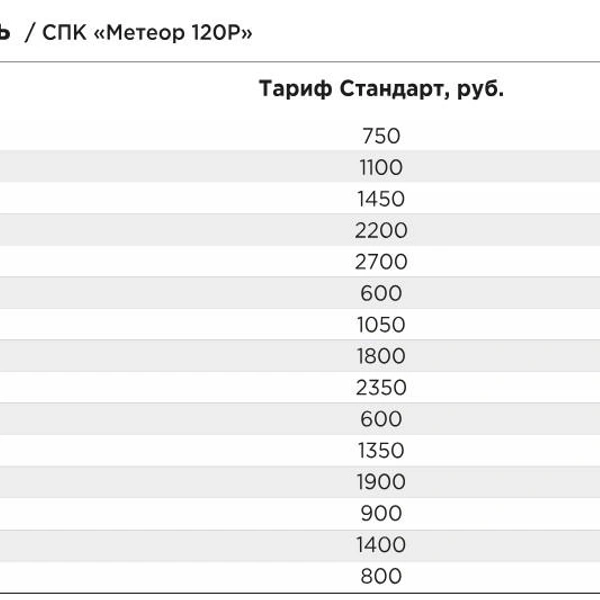Click the 900 price cell
The image size is (600, 600).
click(381, 513)
